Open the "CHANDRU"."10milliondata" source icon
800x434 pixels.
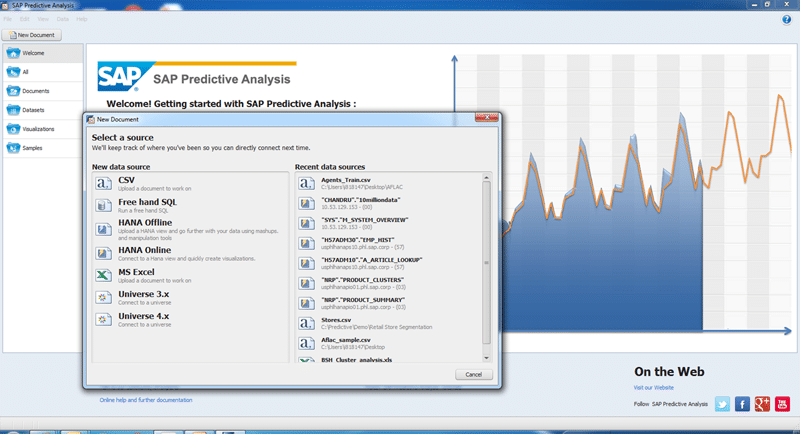306,203
